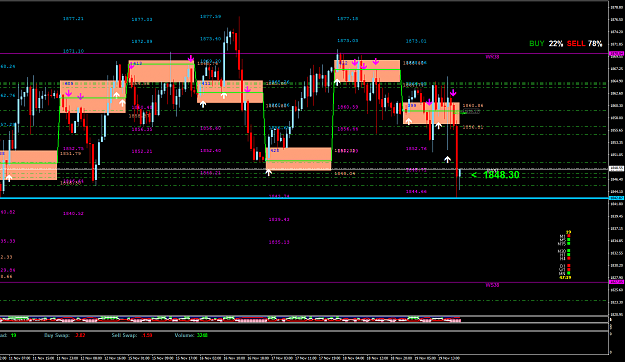Click the magenta 1844.66 level label

tap(416, 192)
